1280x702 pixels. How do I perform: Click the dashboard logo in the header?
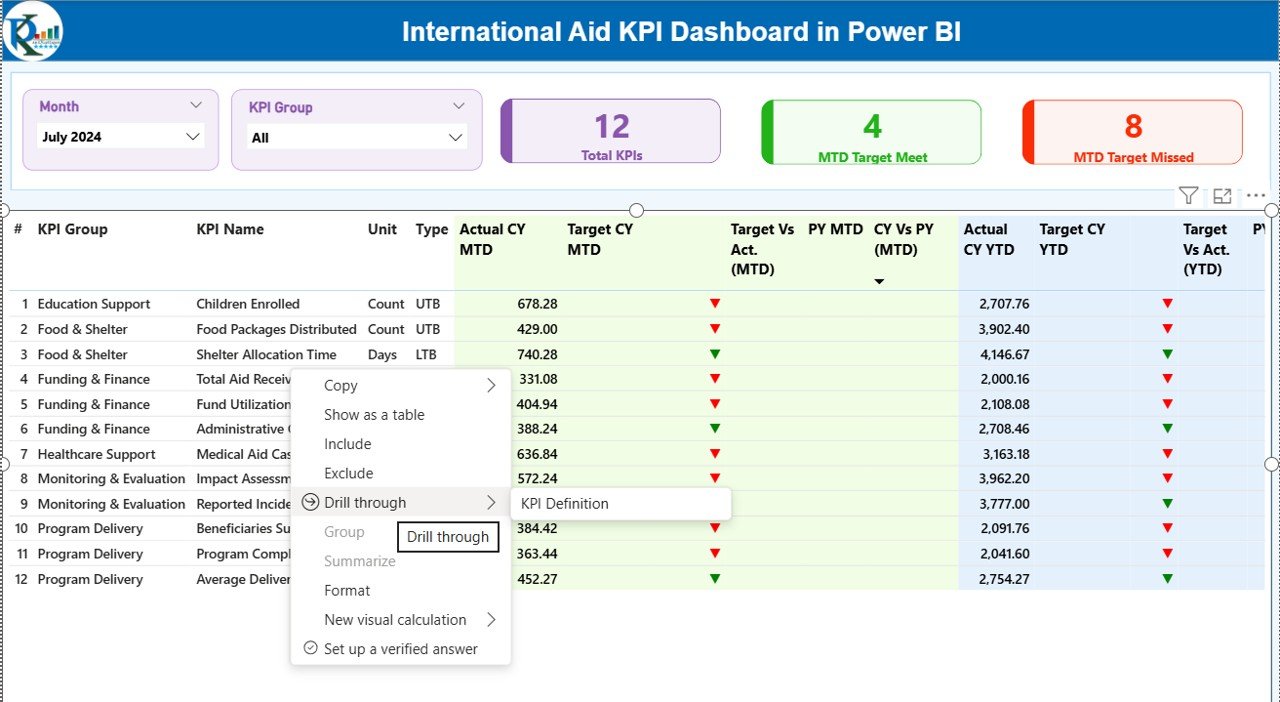[x=33, y=31]
